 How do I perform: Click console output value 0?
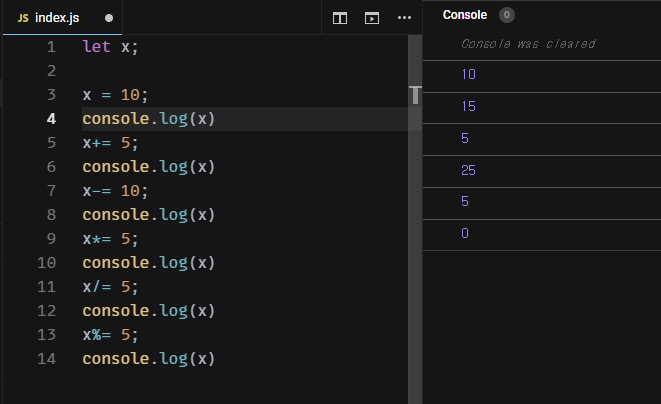(x=465, y=233)
